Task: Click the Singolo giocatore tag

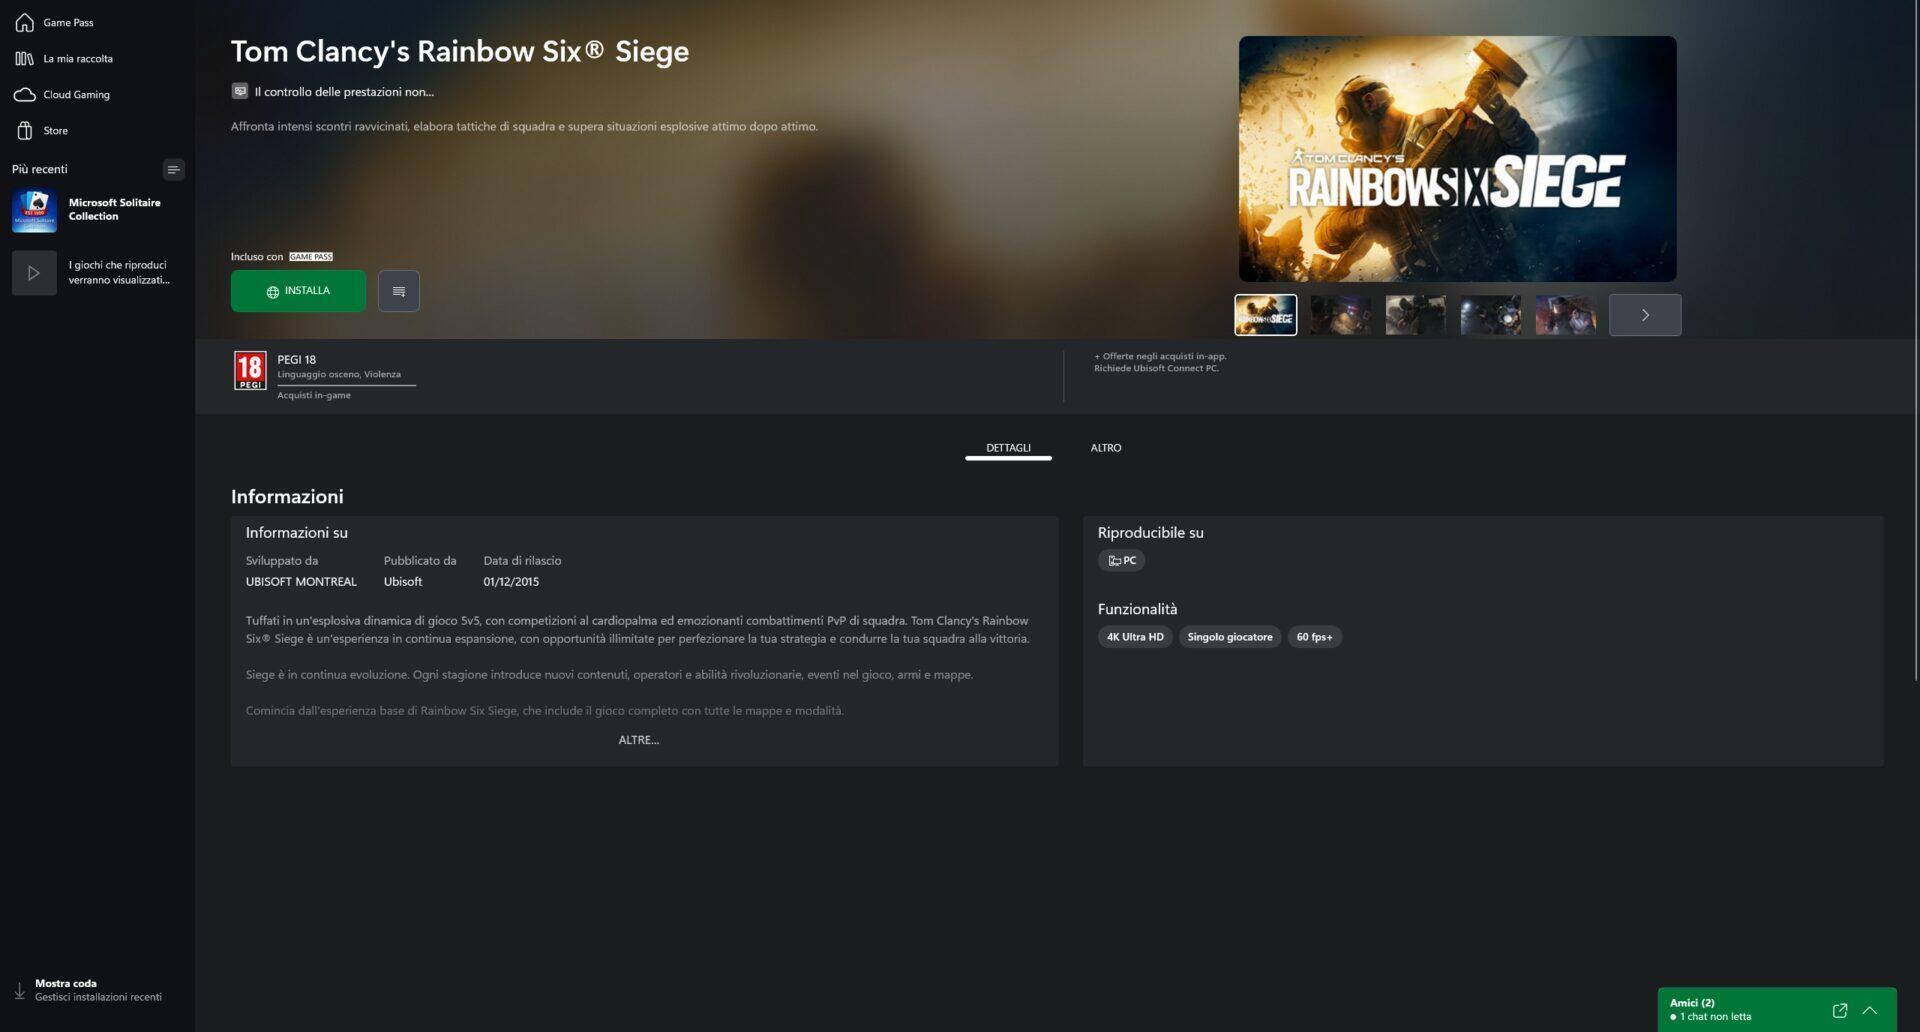Action: click(1230, 637)
